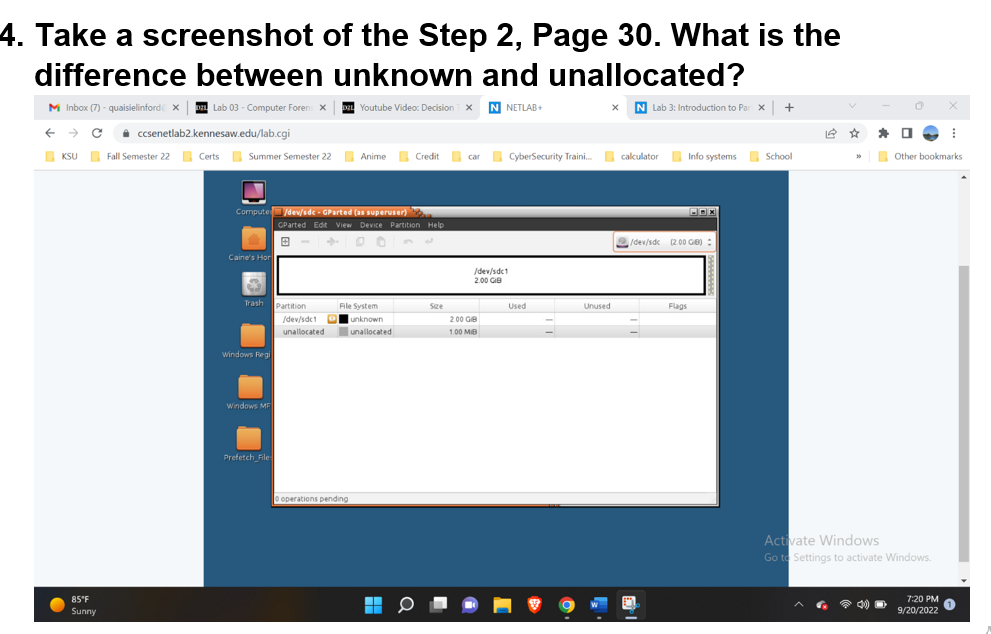Click the Paste partition icon in GParted
This screenshot has height=634, width=991.
(382, 241)
